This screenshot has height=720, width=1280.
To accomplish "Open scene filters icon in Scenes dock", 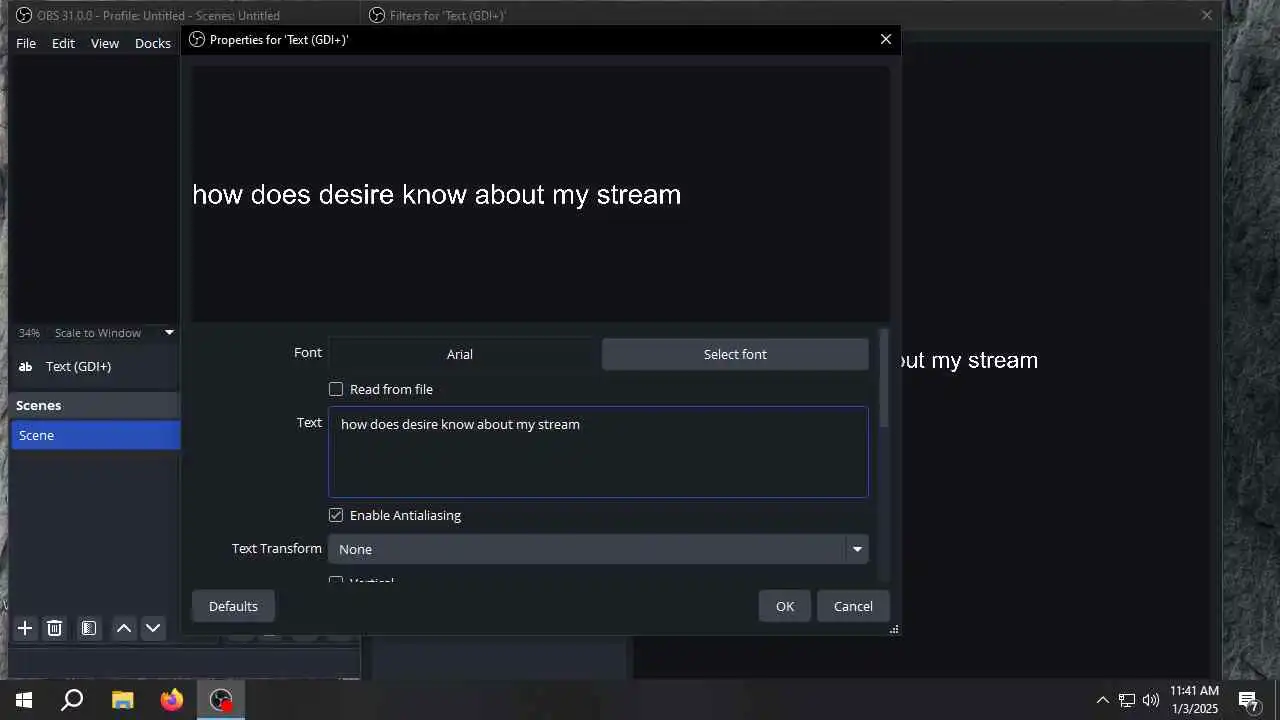I will pos(89,628).
